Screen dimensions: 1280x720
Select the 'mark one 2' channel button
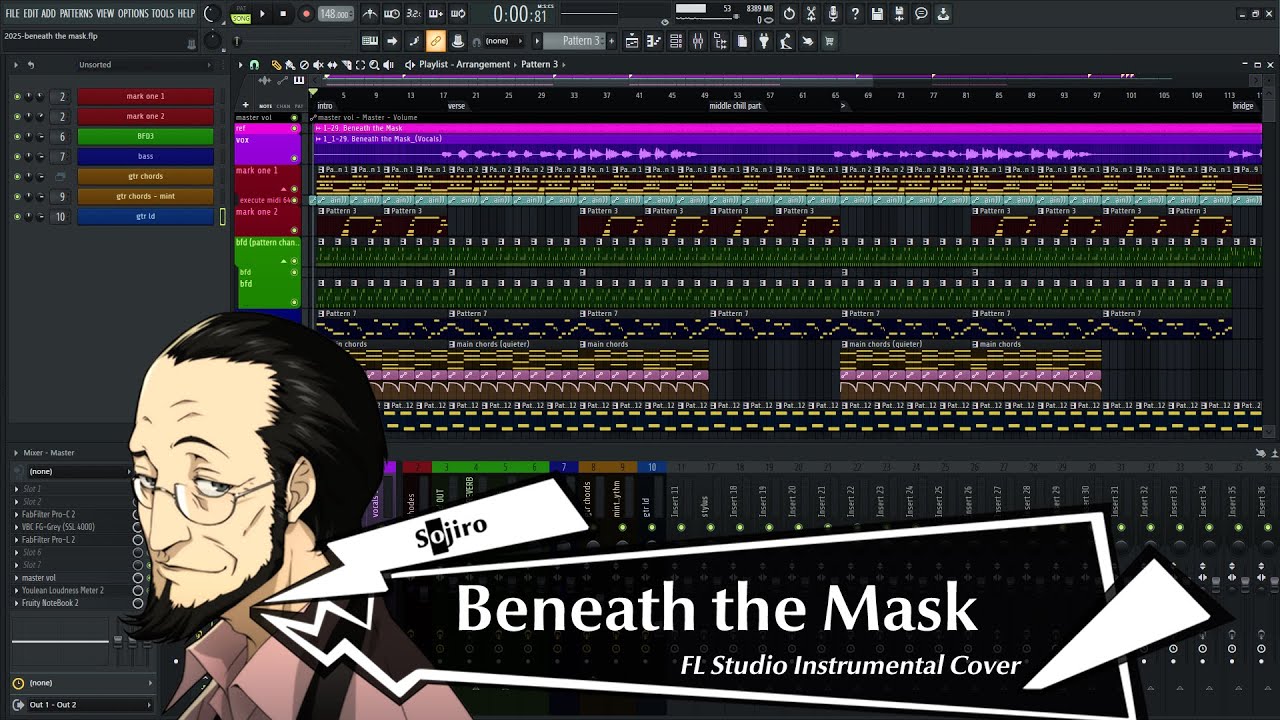pyautogui.click(x=146, y=116)
